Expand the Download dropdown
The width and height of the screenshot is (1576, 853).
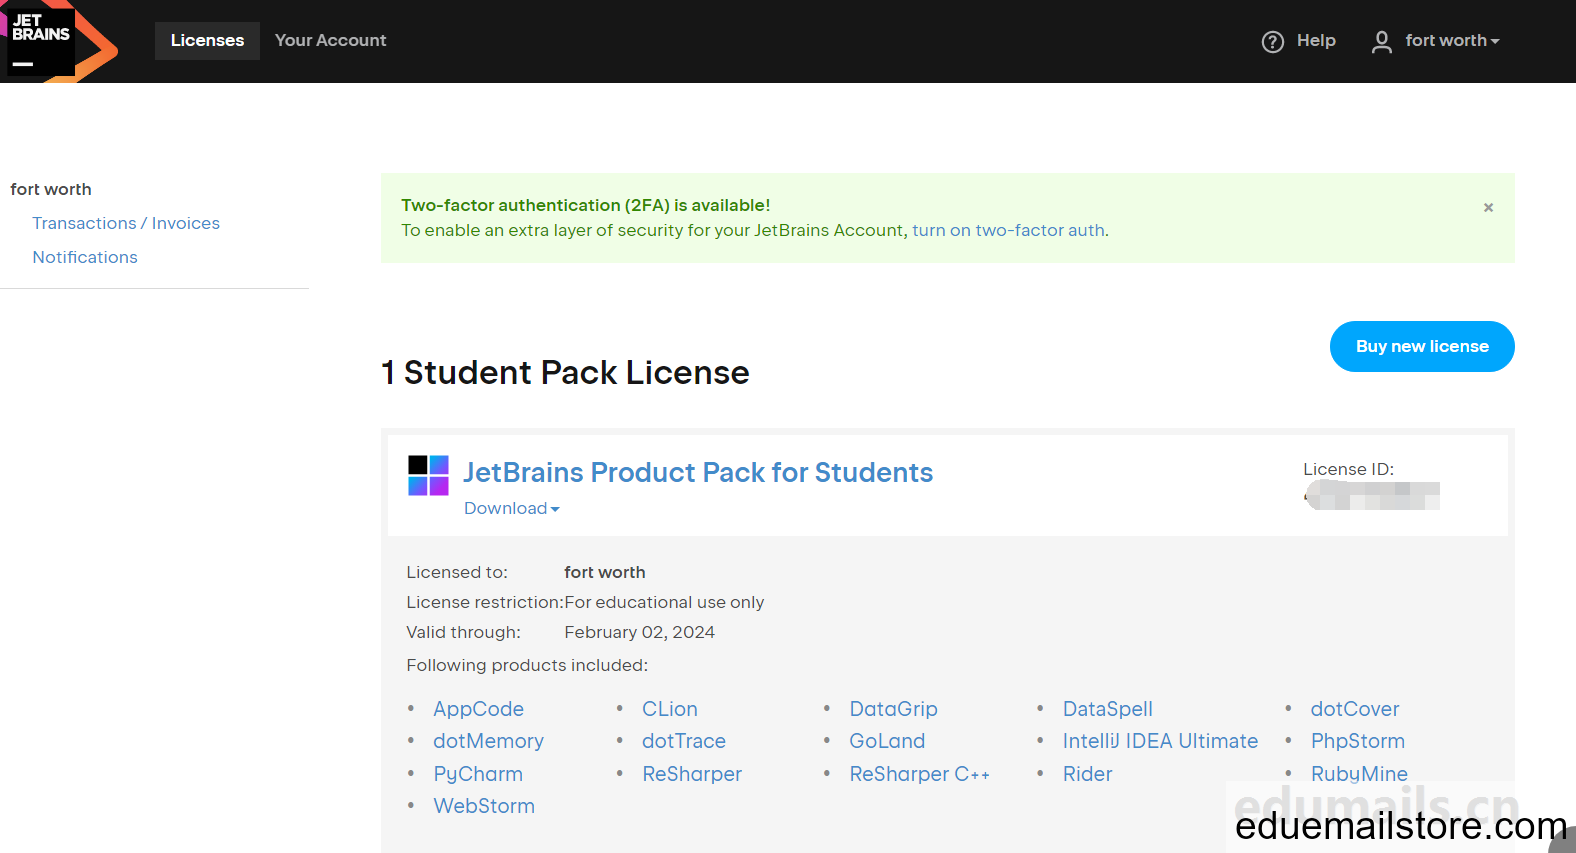click(x=511, y=508)
